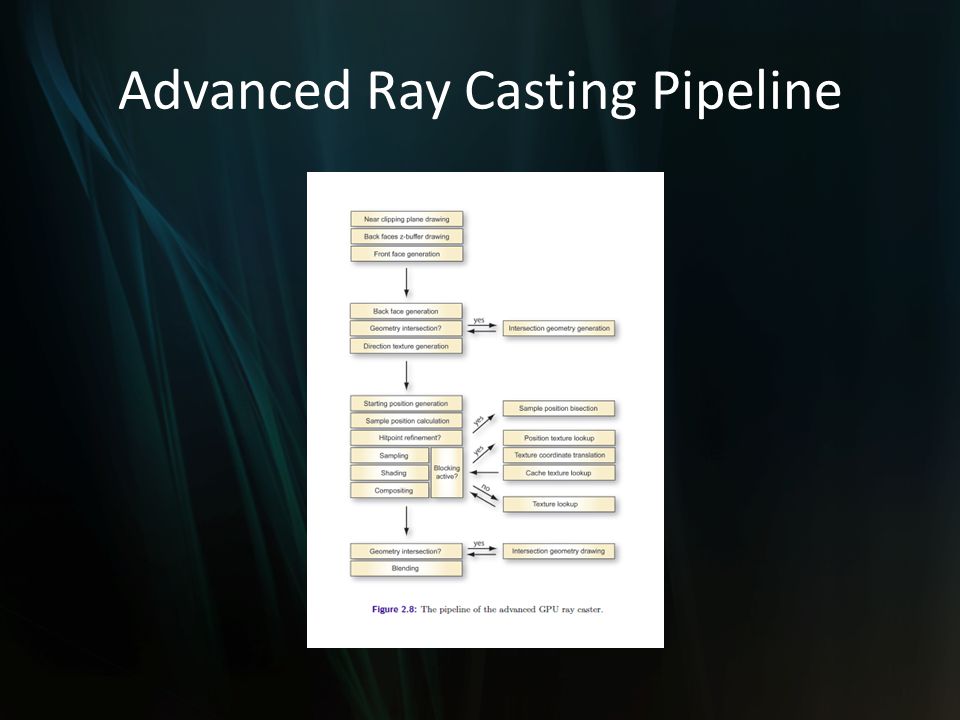Click caption text 'The pipeline of the advanced GPU ray caster.'
Image resolution: width=960 pixels, height=720 pixels.
coord(512,609)
